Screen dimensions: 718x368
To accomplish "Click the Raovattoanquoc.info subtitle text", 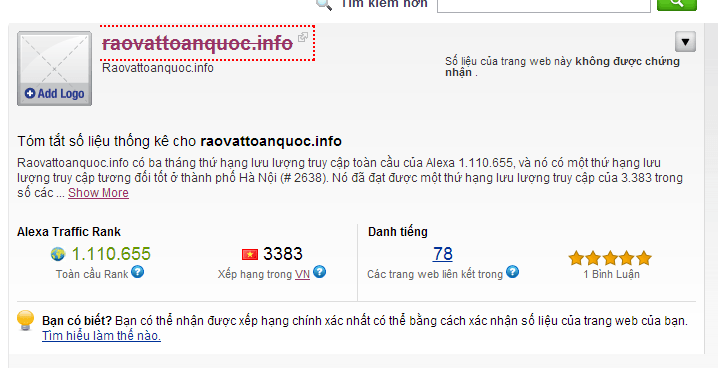I will click(x=158, y=68).
